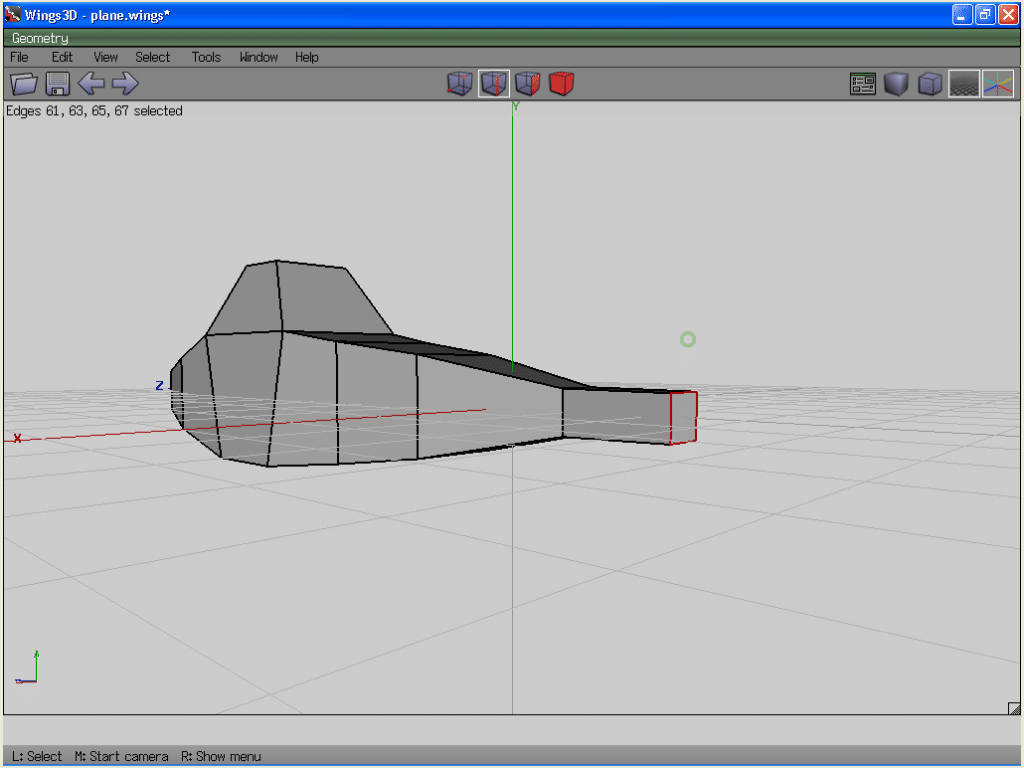
Task: Switch to vertex selection mode cube
Action: click(459, 84)
